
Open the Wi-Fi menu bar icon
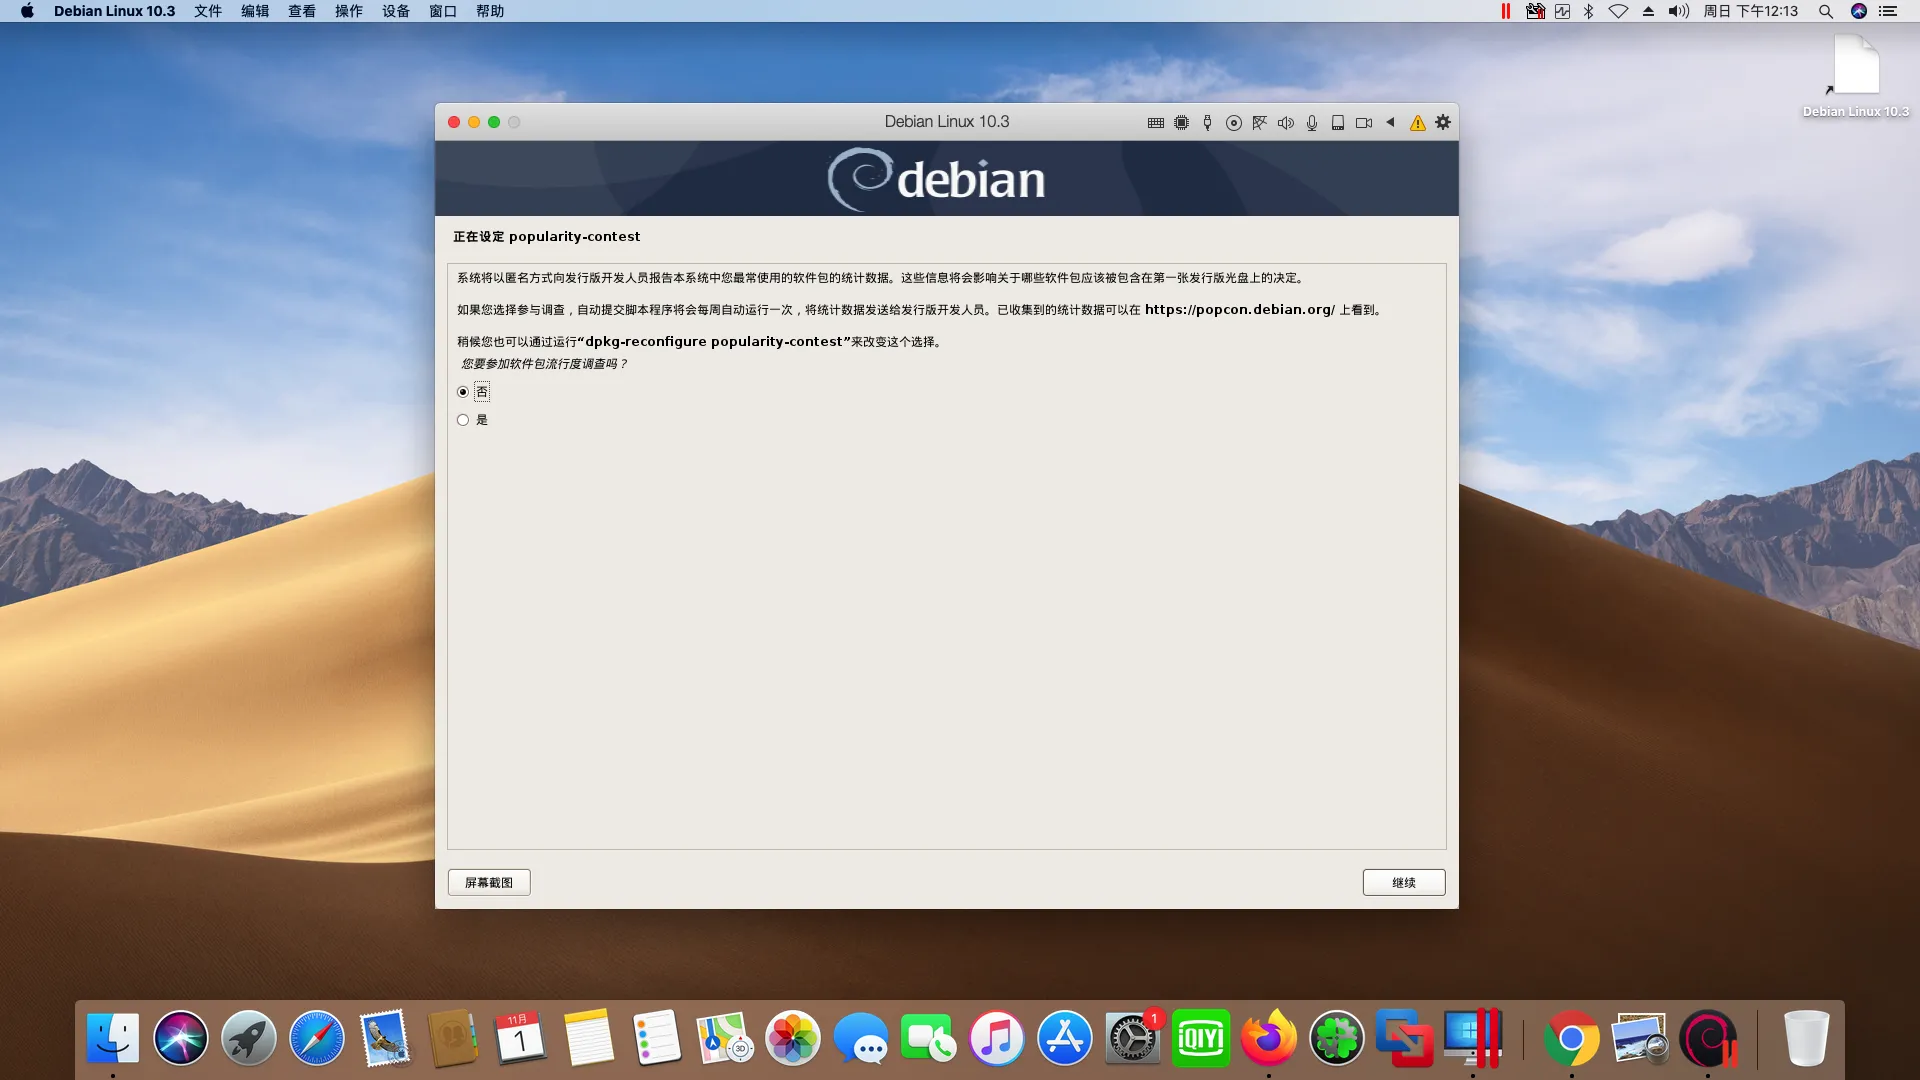[x=1618, y=11]
